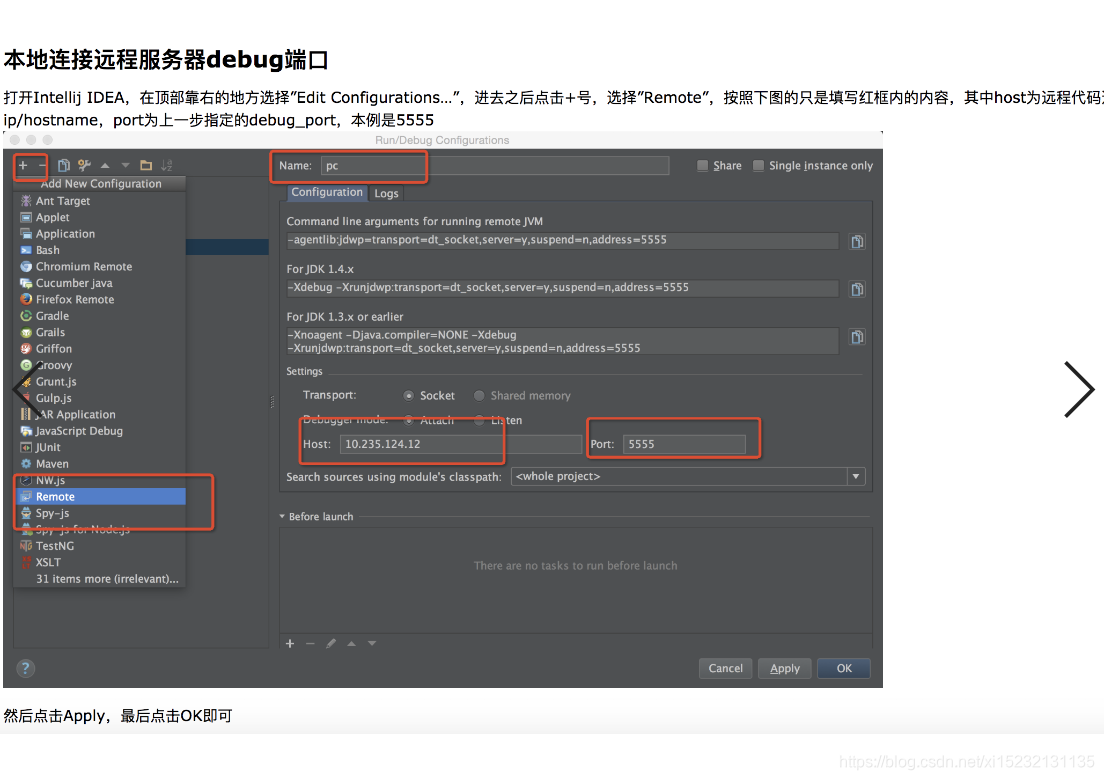
Task: Copy the JVM command line arguments
Action: click(x=857, y=241)
